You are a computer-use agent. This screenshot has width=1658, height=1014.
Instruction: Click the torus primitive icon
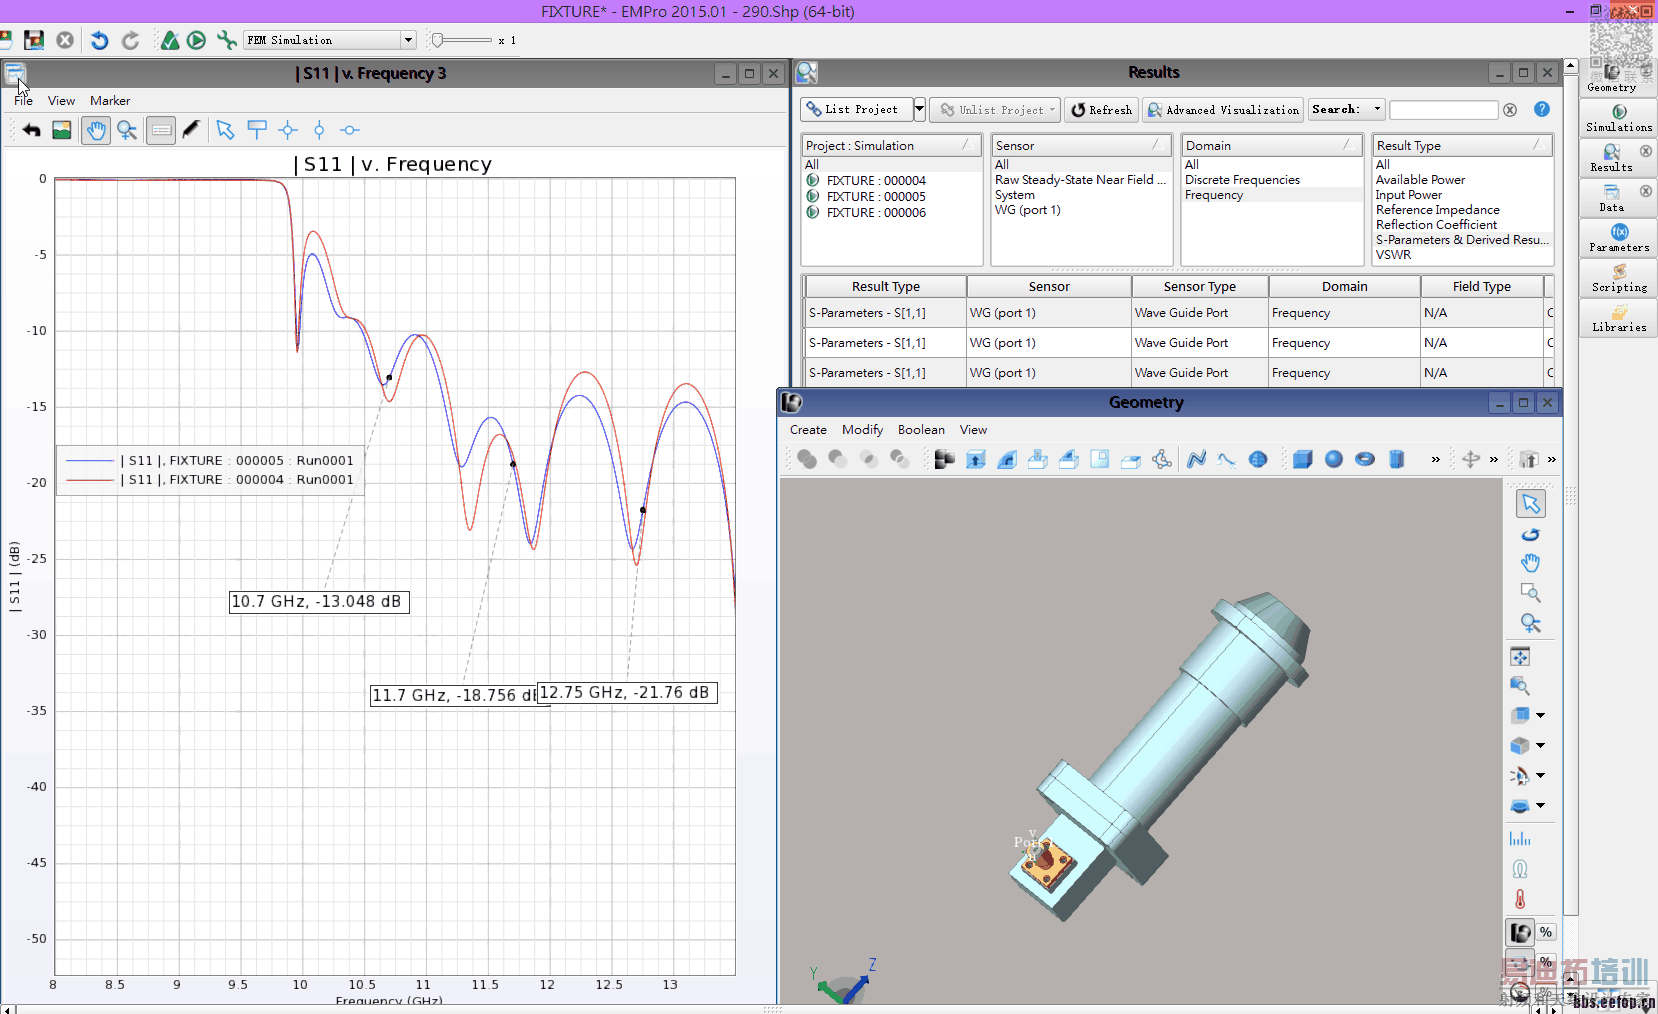tap(1364, 459)
